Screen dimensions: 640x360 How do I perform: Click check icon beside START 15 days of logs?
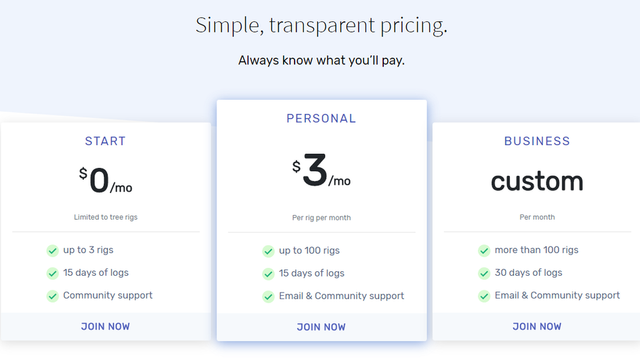pos(52,273)
